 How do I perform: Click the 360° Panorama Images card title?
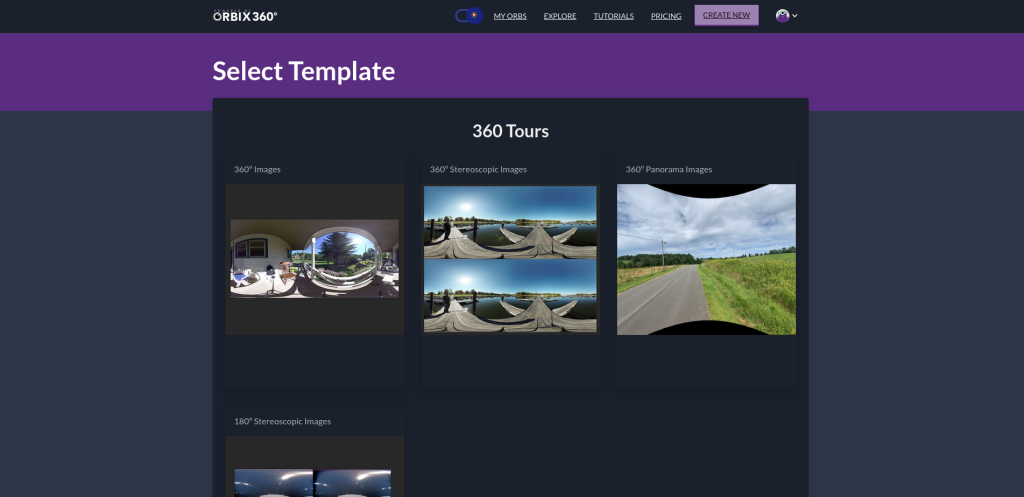tap(669, 170)
